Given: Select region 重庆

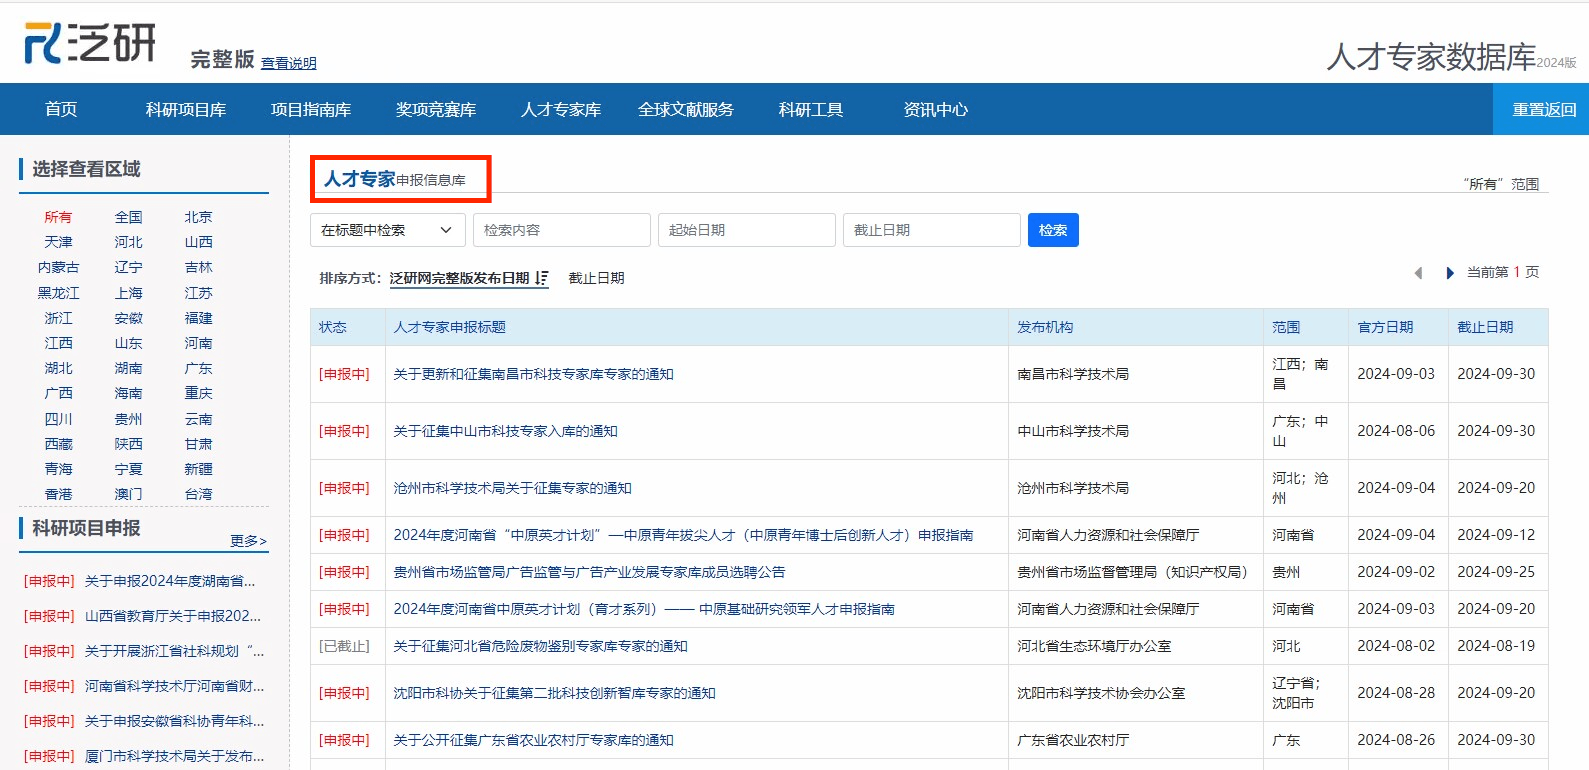Looking at the screenshot, I should click(198, 393).
